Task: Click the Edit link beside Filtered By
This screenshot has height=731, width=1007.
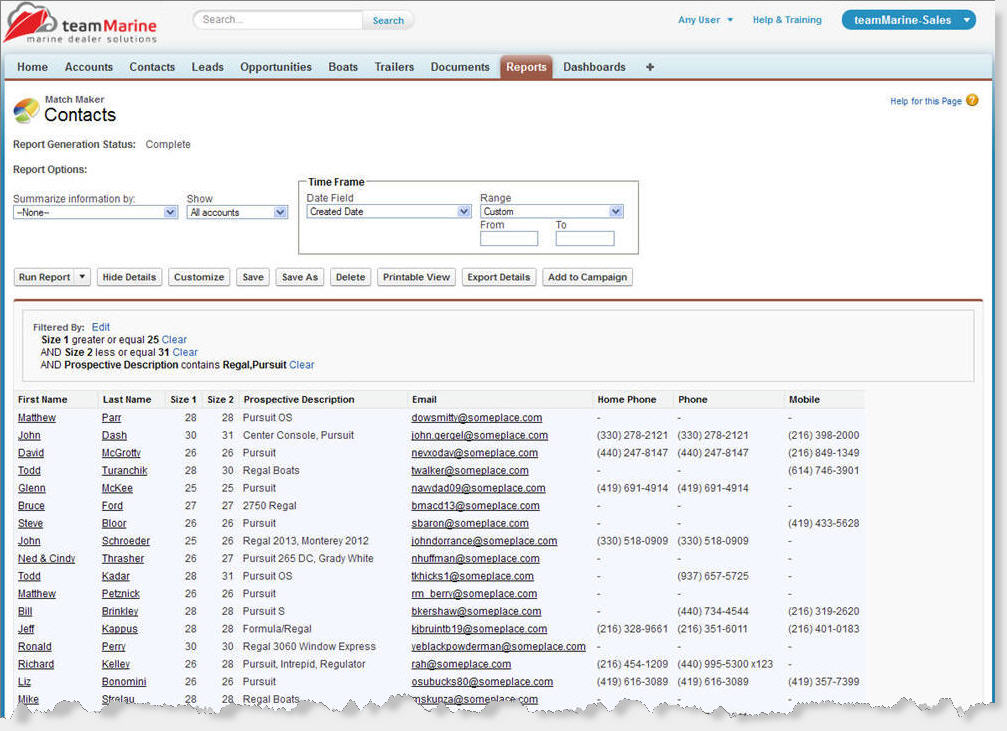Action: [101, 327]
